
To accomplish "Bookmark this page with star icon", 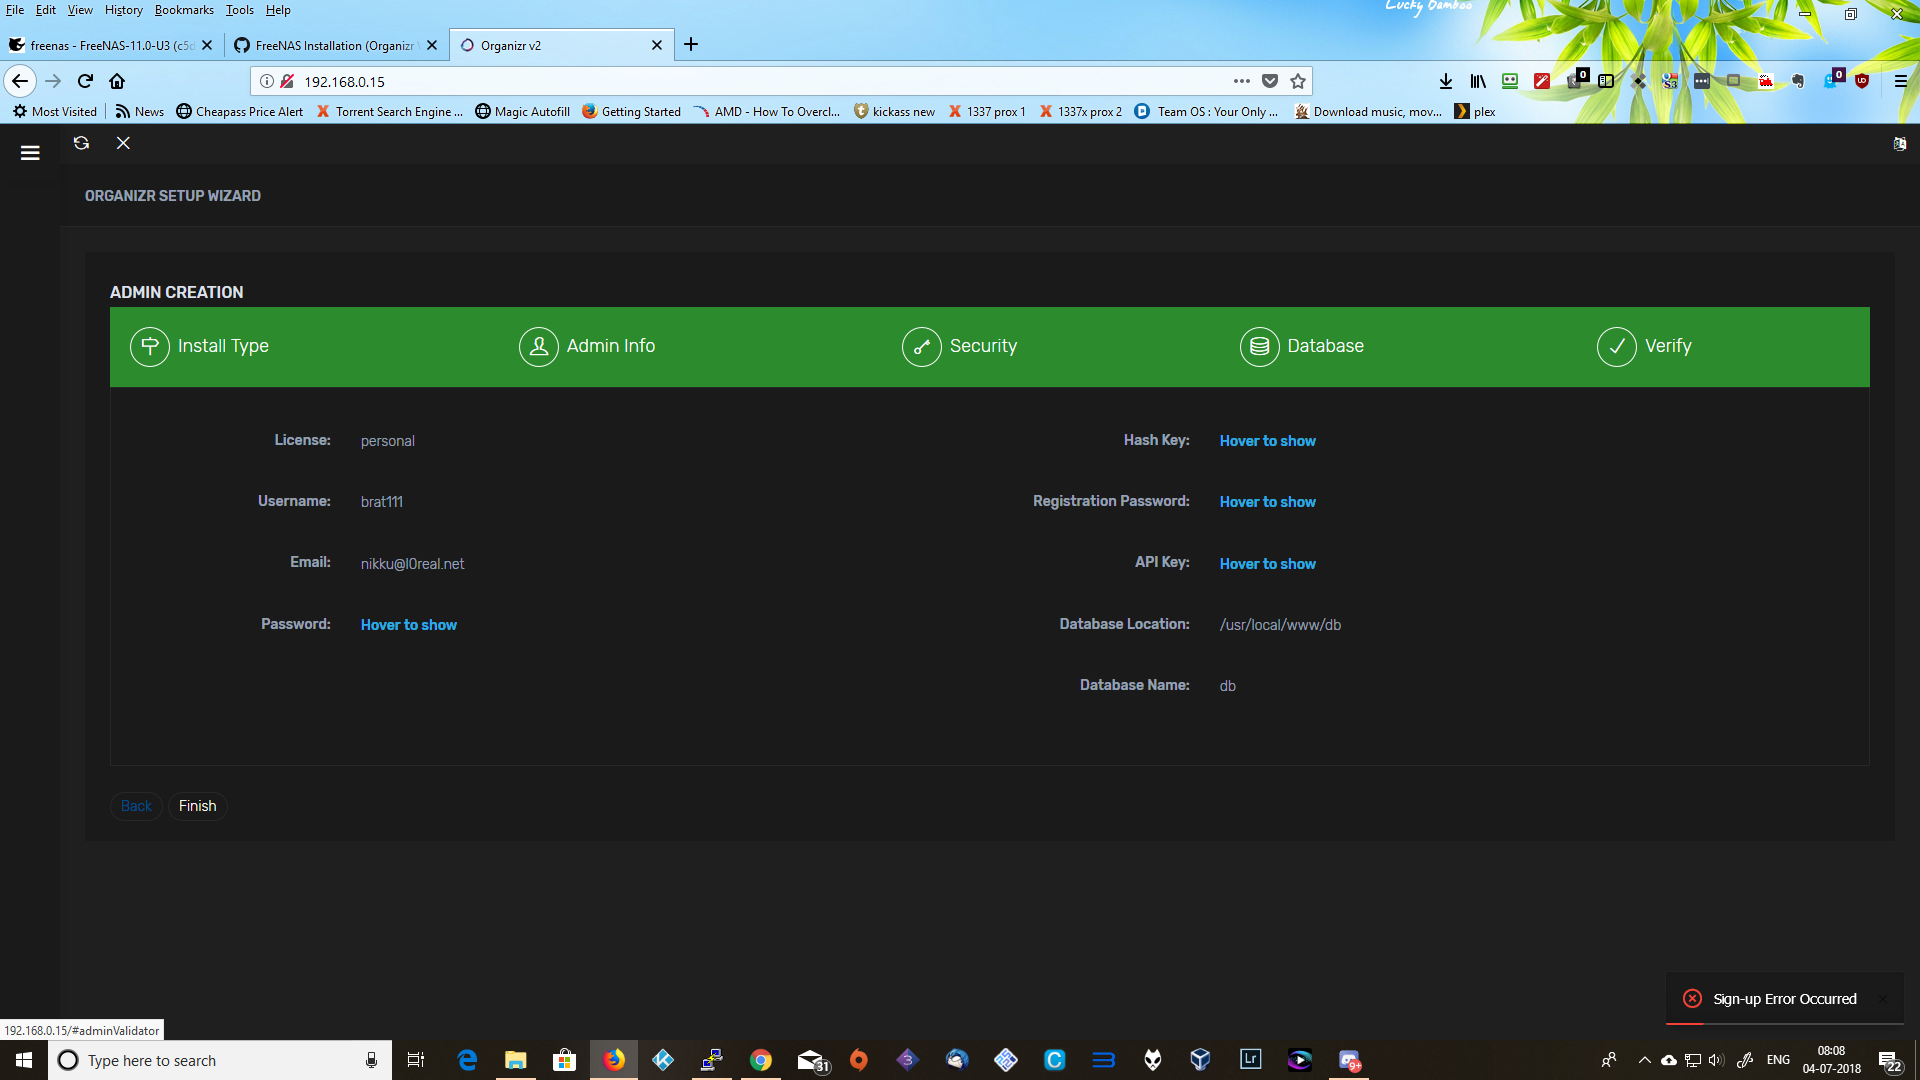I will [1298, 82].
